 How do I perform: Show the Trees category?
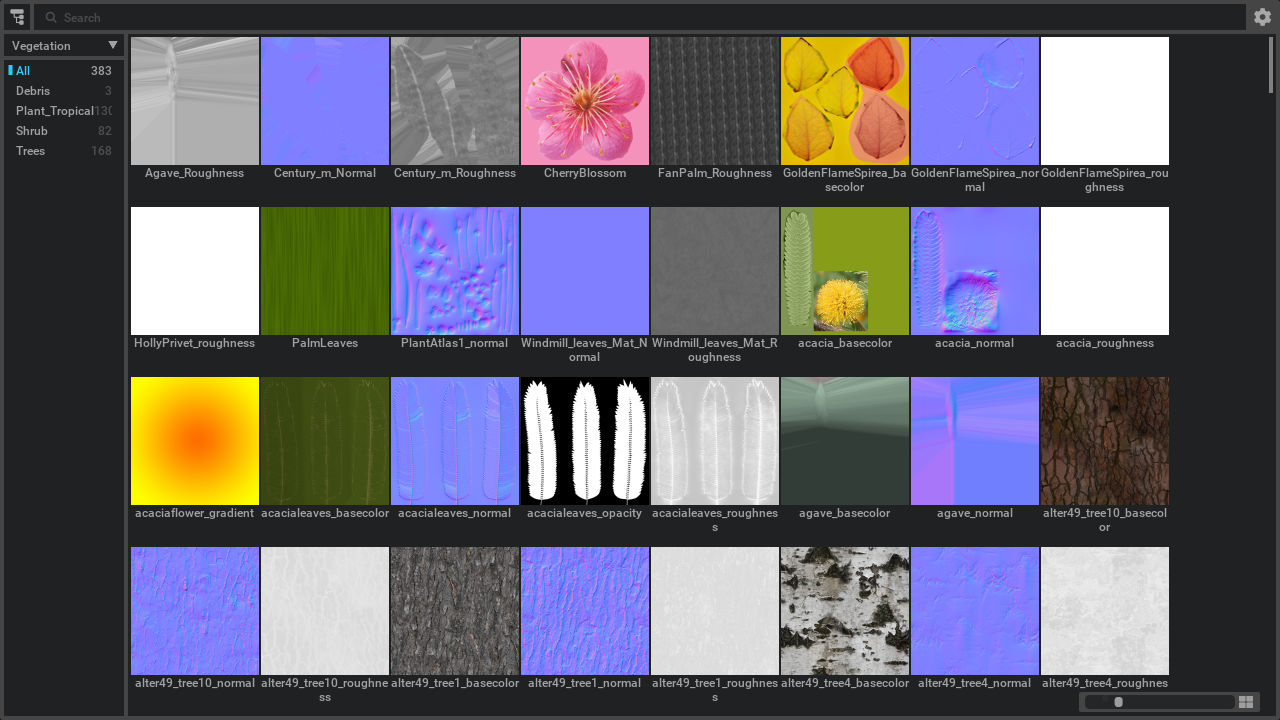[x=31, y=151]
